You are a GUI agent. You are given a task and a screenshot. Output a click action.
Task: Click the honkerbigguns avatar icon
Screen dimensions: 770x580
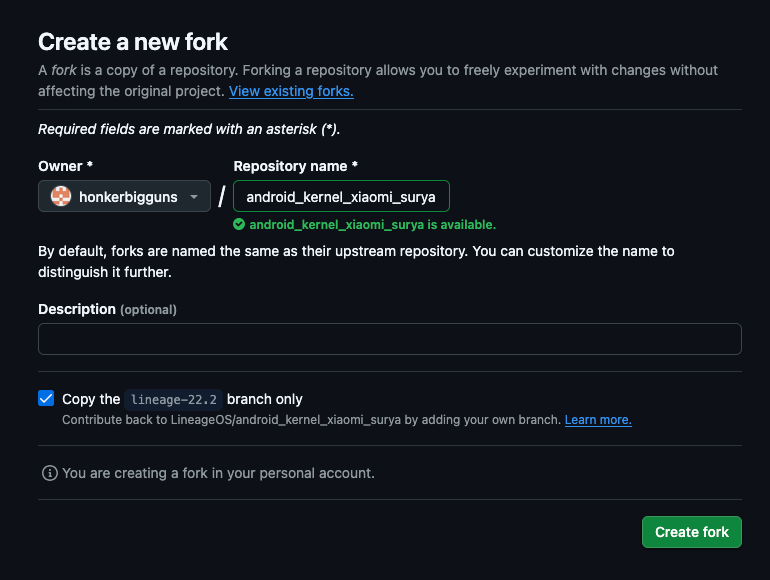(61, 196)
